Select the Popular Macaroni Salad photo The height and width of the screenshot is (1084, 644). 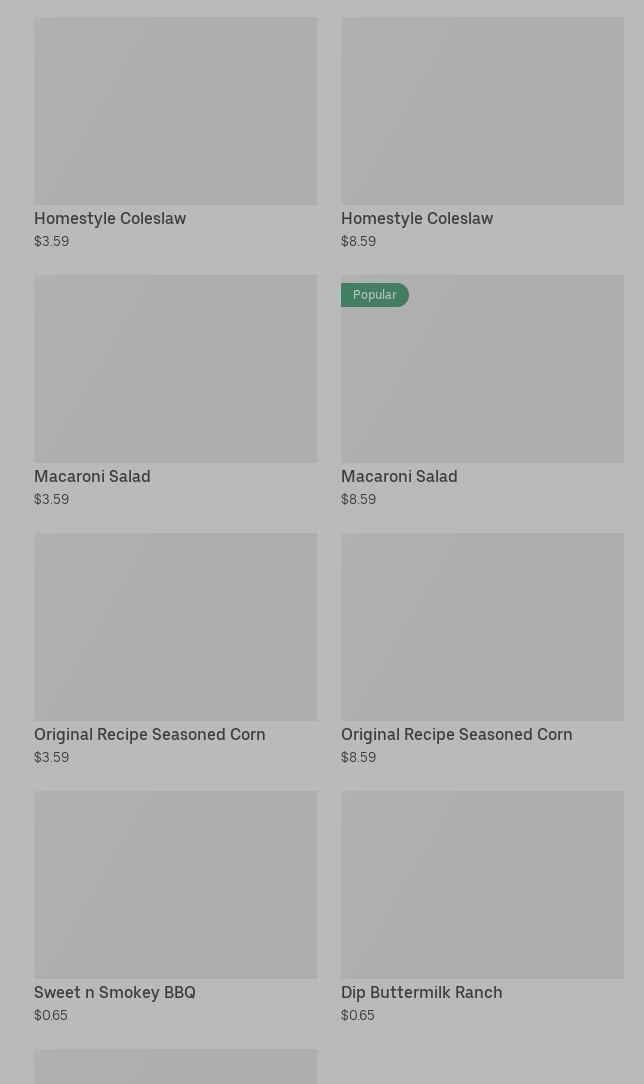[482, 380]
